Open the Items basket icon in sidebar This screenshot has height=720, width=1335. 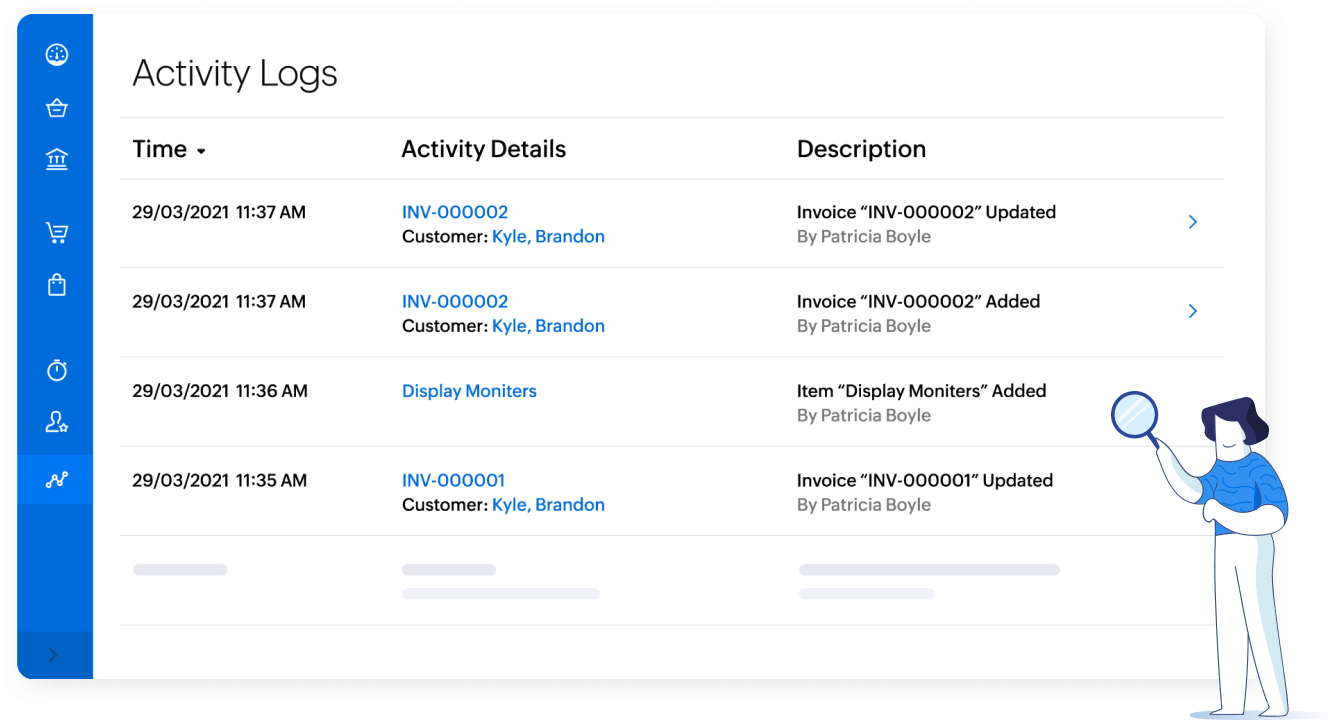coord(57,108)
